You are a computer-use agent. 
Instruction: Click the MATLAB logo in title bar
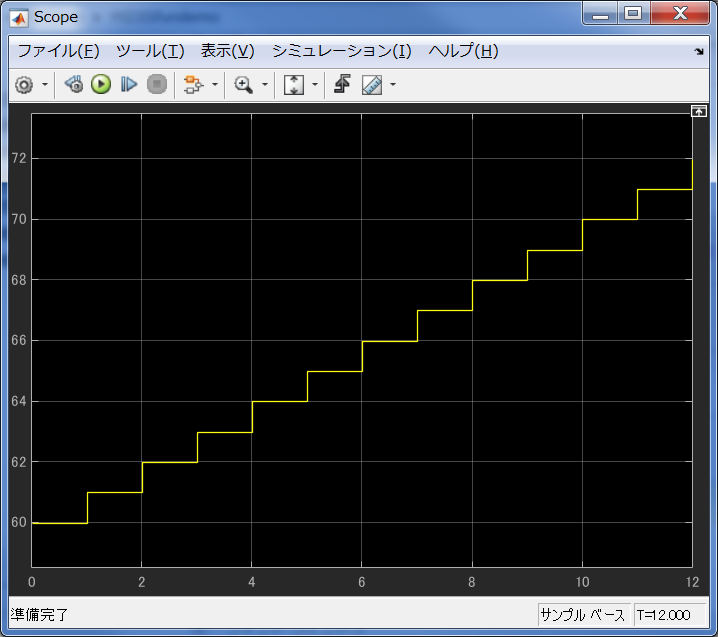coord(19,18)
